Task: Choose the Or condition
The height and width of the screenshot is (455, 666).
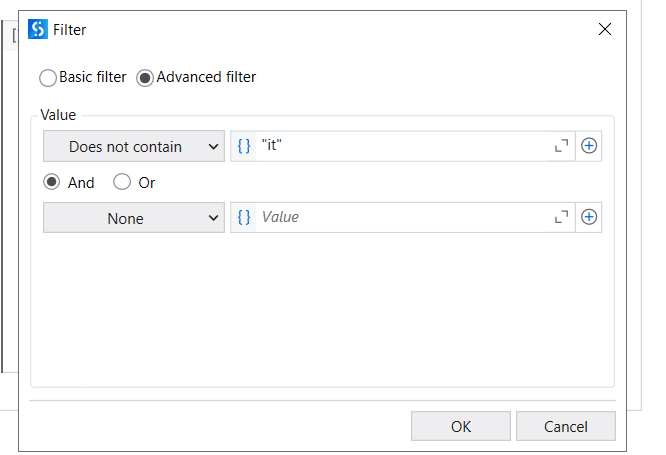Action: [x=122, y=182]
